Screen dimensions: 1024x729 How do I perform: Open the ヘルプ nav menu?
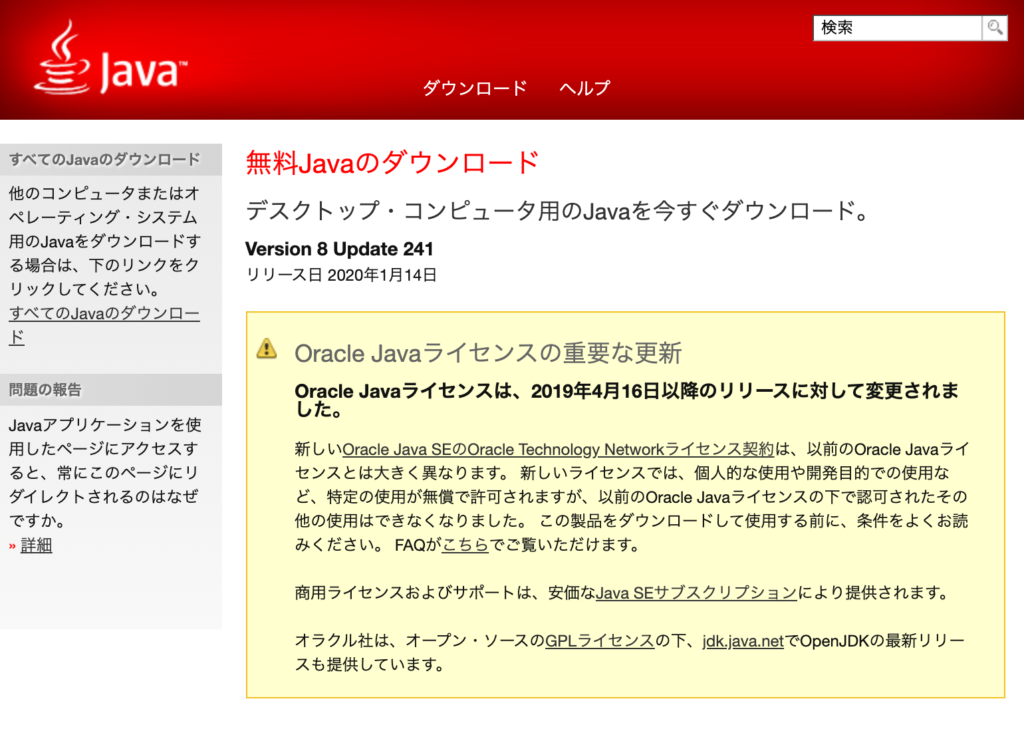(x=584, y=88)
